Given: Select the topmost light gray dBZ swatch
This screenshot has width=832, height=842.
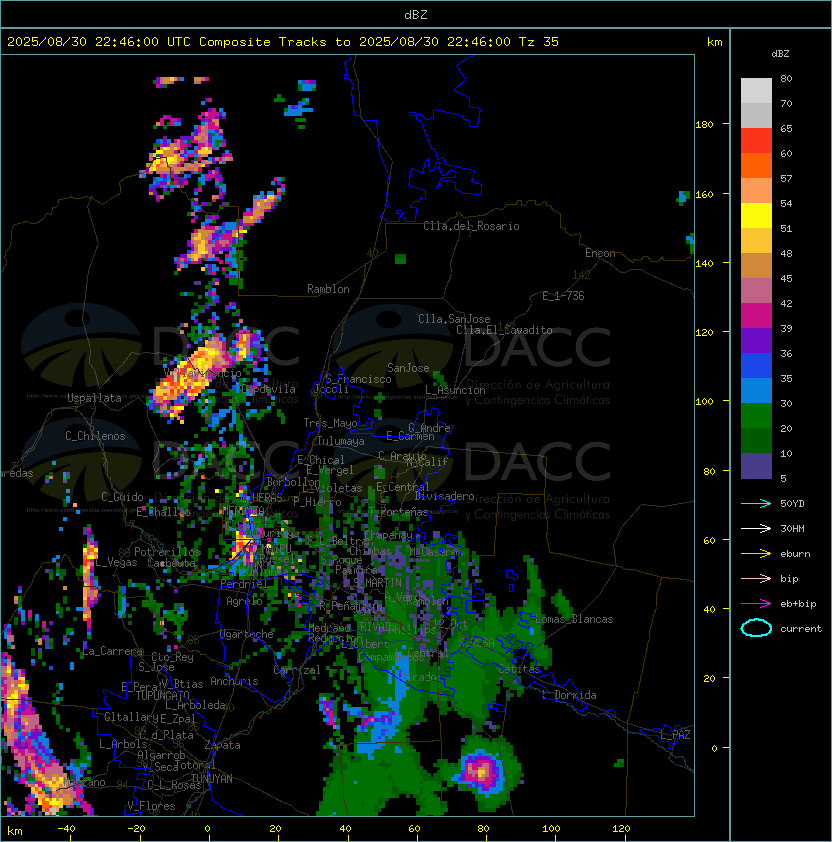Looking at the screenshot, I should 756,91.
